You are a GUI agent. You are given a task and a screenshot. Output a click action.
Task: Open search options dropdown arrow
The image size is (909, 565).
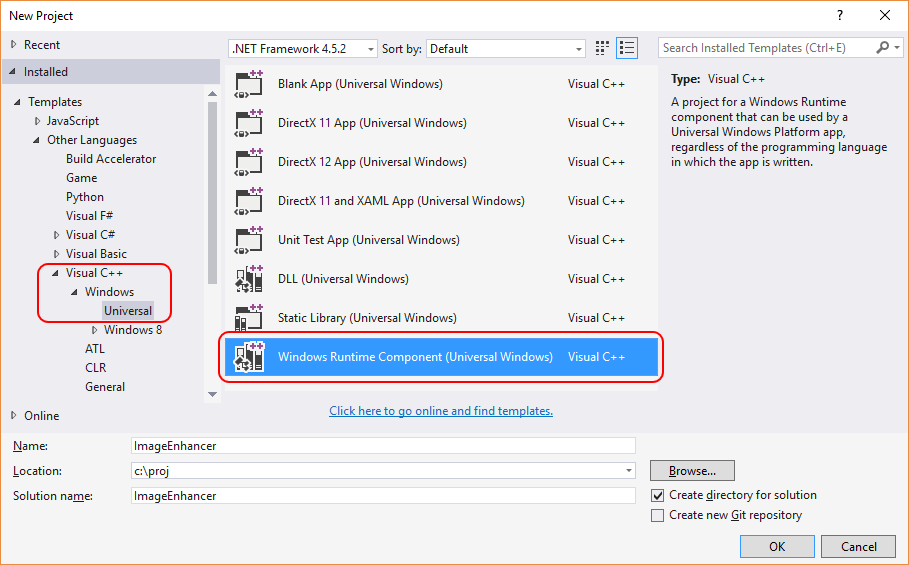[x=897, y=48]
